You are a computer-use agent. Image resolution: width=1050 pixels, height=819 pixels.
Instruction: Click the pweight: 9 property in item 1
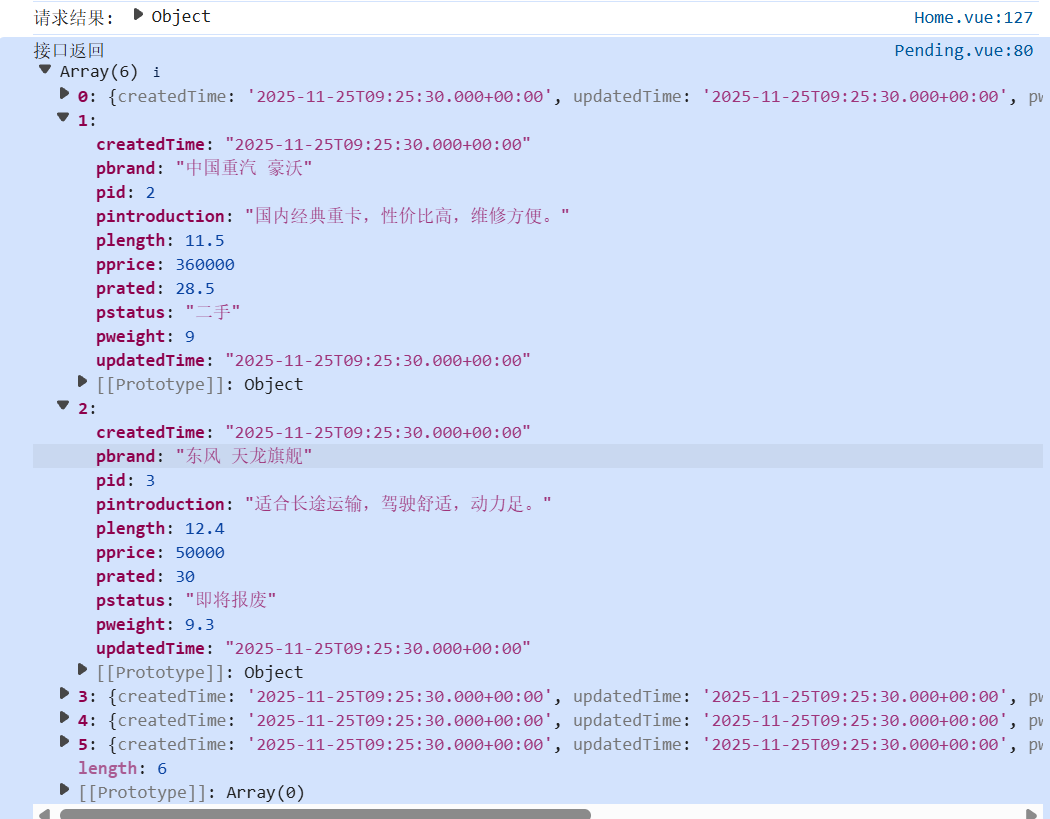(145, 337)
